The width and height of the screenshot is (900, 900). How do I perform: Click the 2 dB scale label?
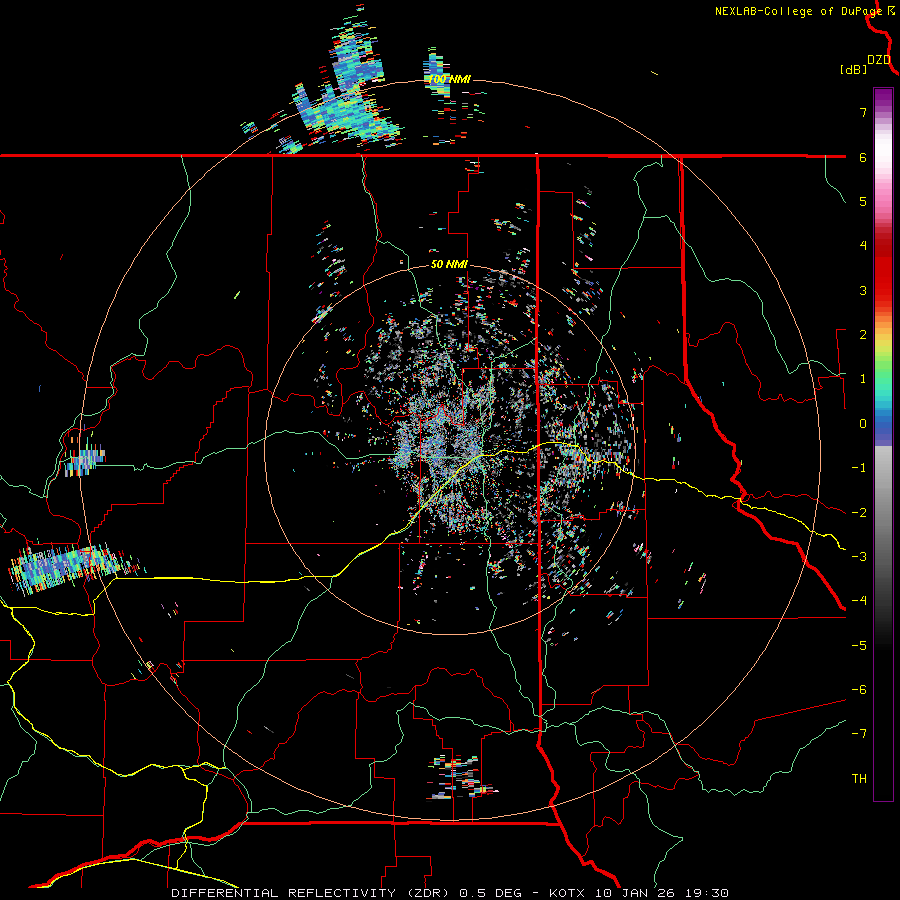[863, 335]
